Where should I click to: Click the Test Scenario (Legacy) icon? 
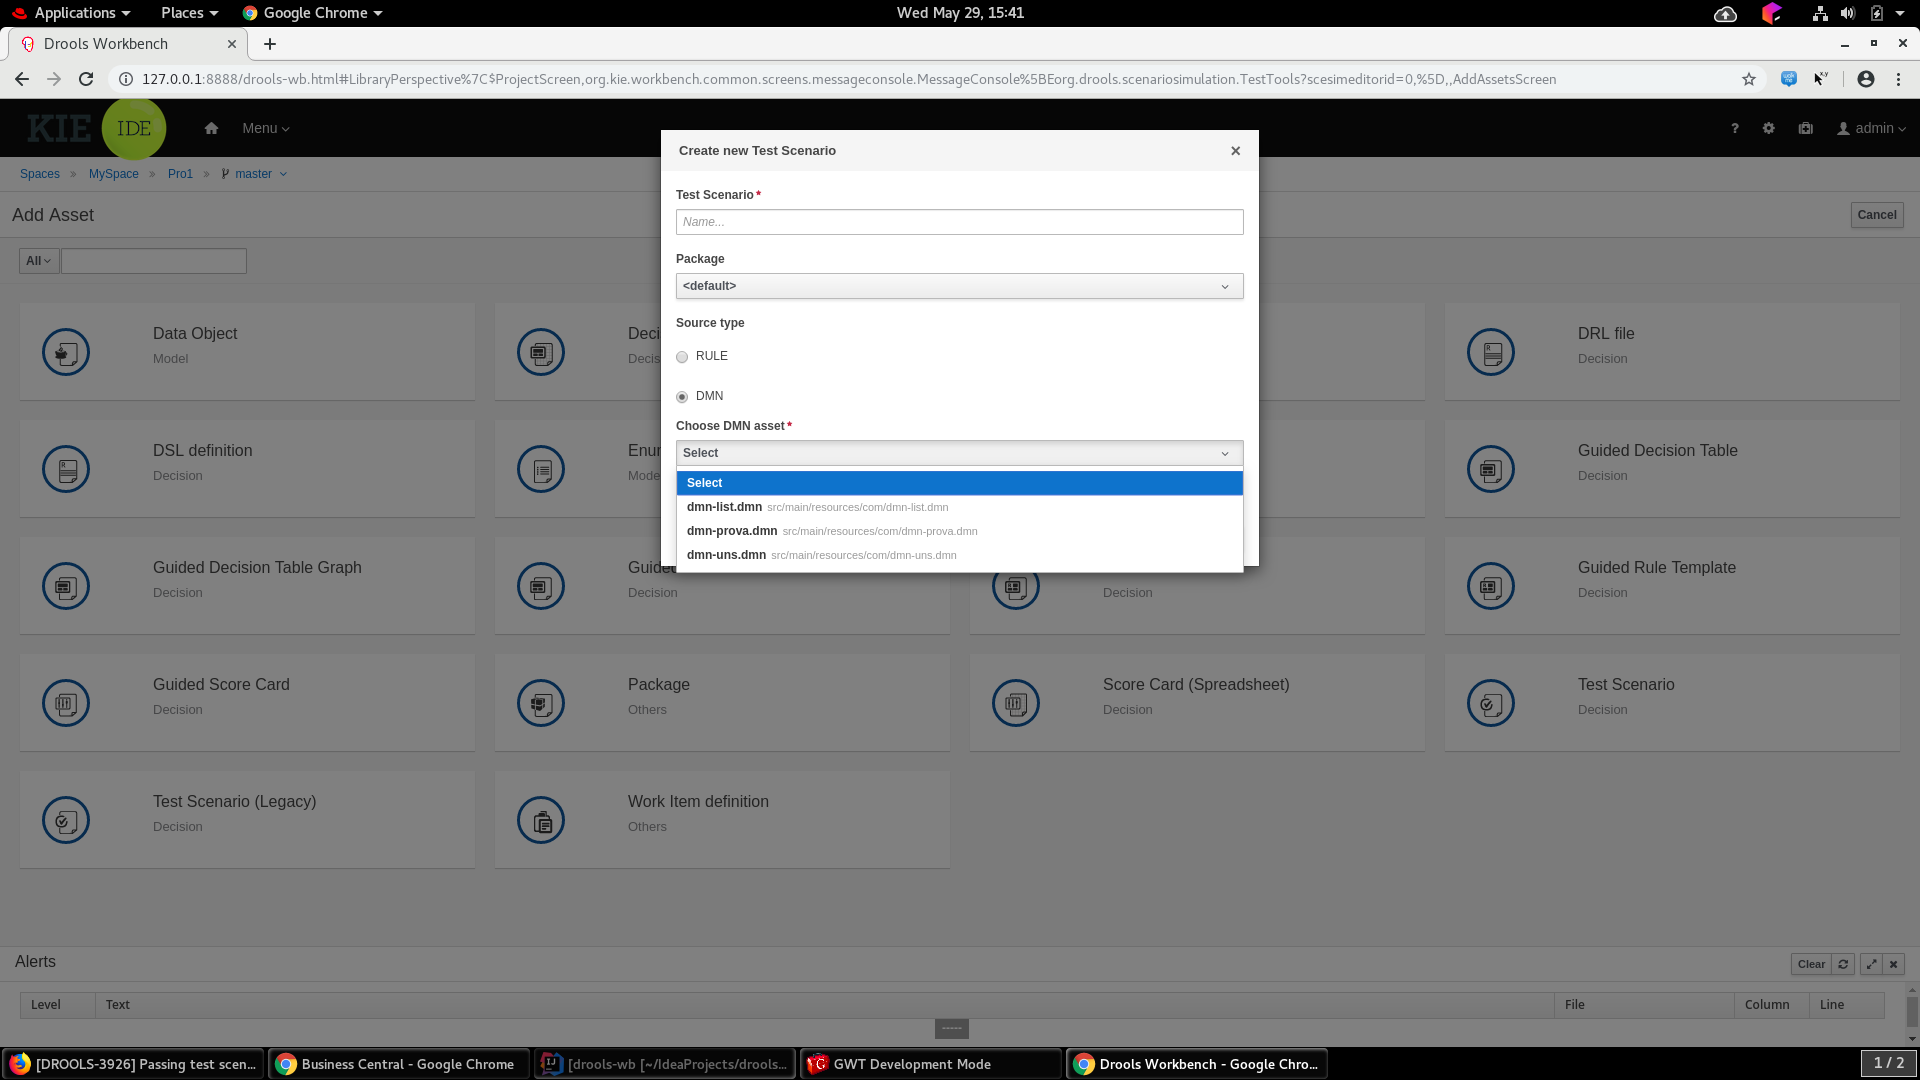(66, 820)
